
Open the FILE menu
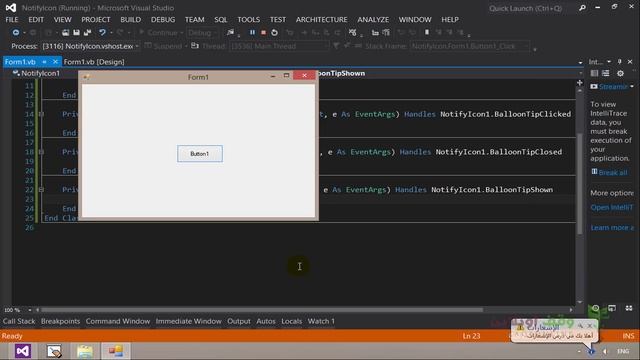12,20
